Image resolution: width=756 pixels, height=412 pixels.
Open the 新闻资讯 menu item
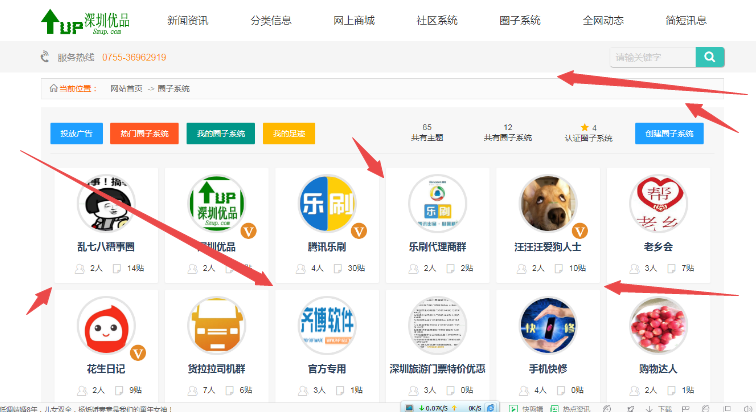187,20
